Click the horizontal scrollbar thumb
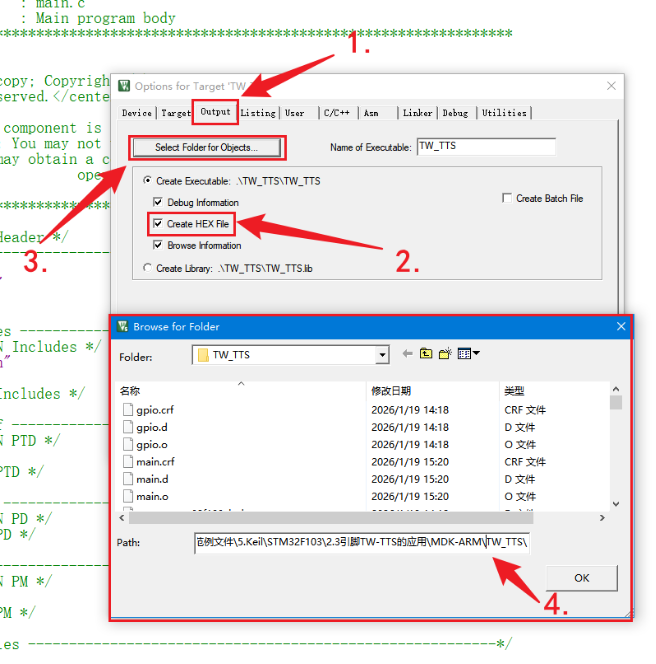 tap(331, 518)
